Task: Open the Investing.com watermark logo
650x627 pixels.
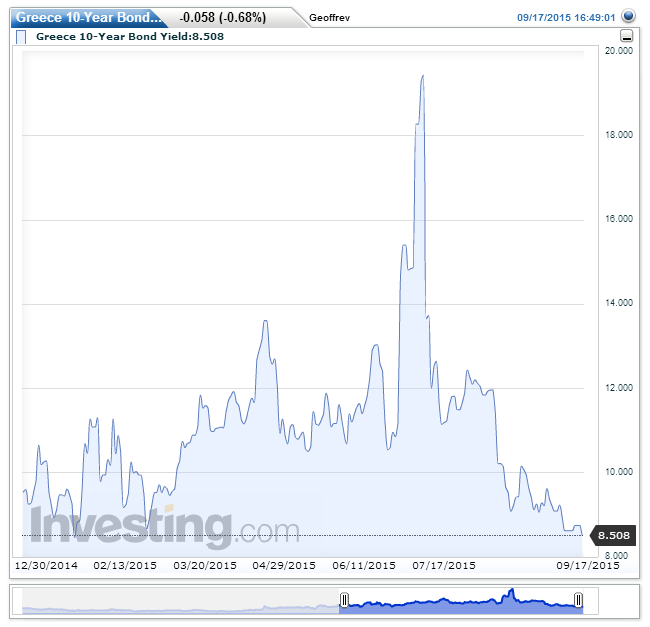Action: [165, 527]
